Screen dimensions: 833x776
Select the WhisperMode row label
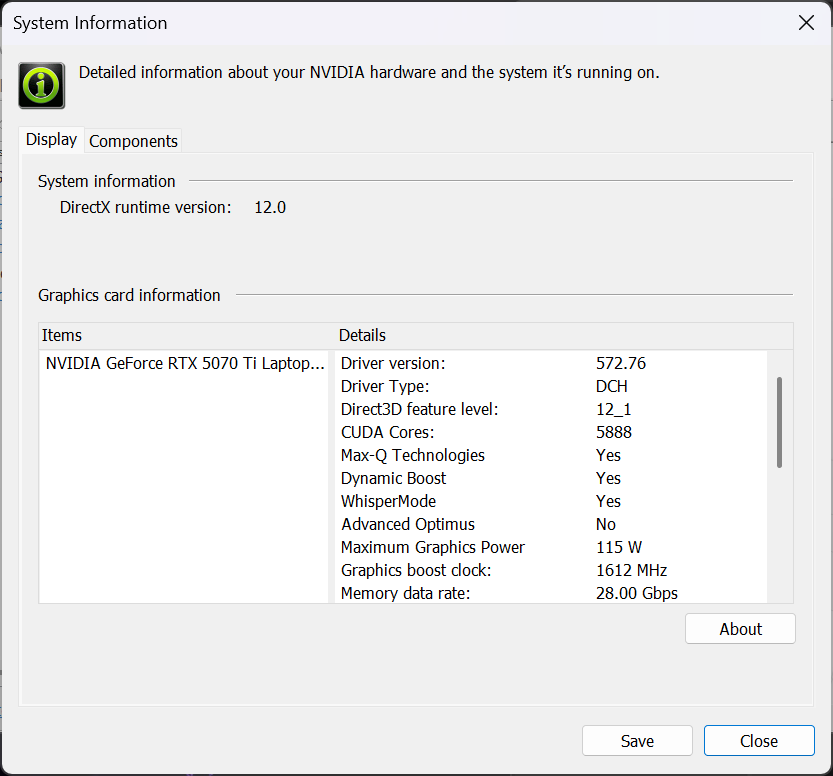click(388, 501)
